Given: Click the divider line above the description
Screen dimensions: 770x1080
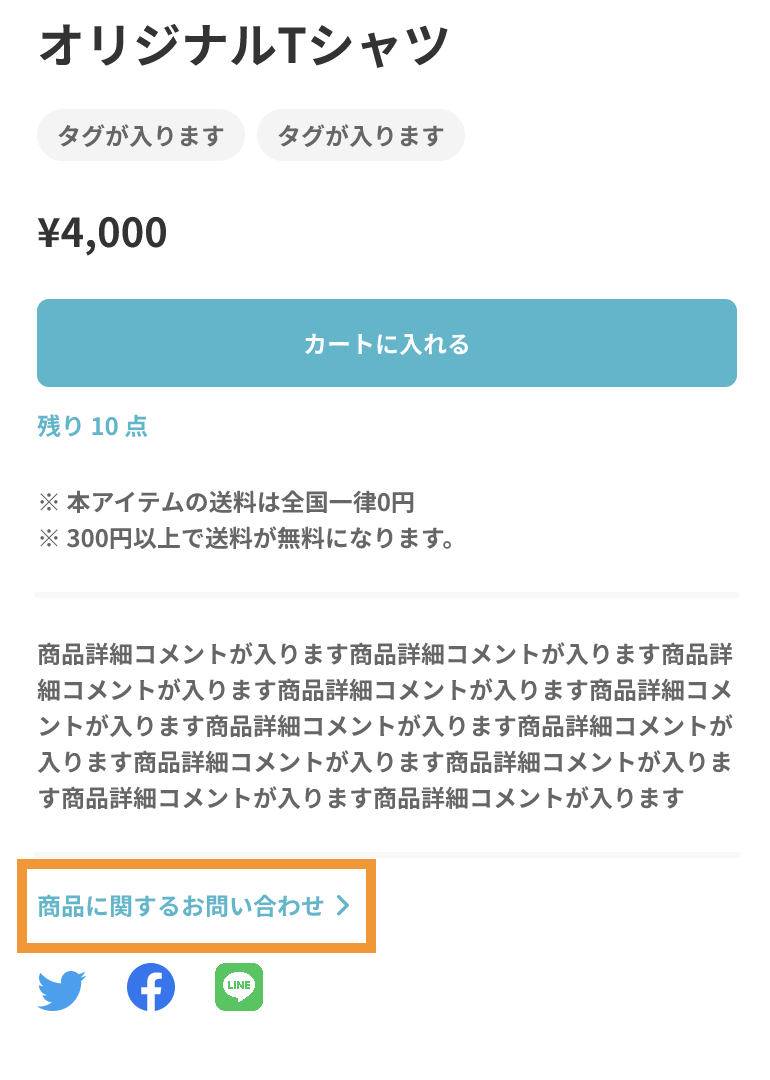Looking at the screenshot, I should [x=387, y=595].
